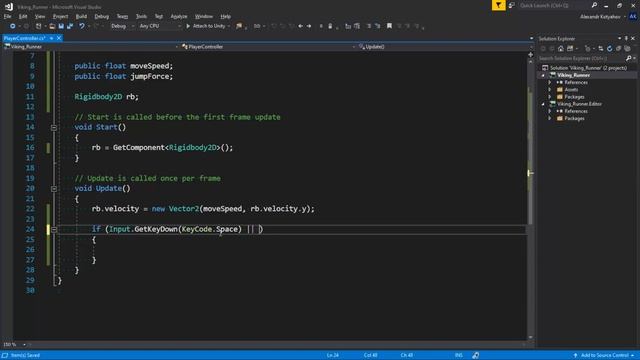Collapse the Viking_Runner project node
Screen dimensions: 640x360
point(543,76)
